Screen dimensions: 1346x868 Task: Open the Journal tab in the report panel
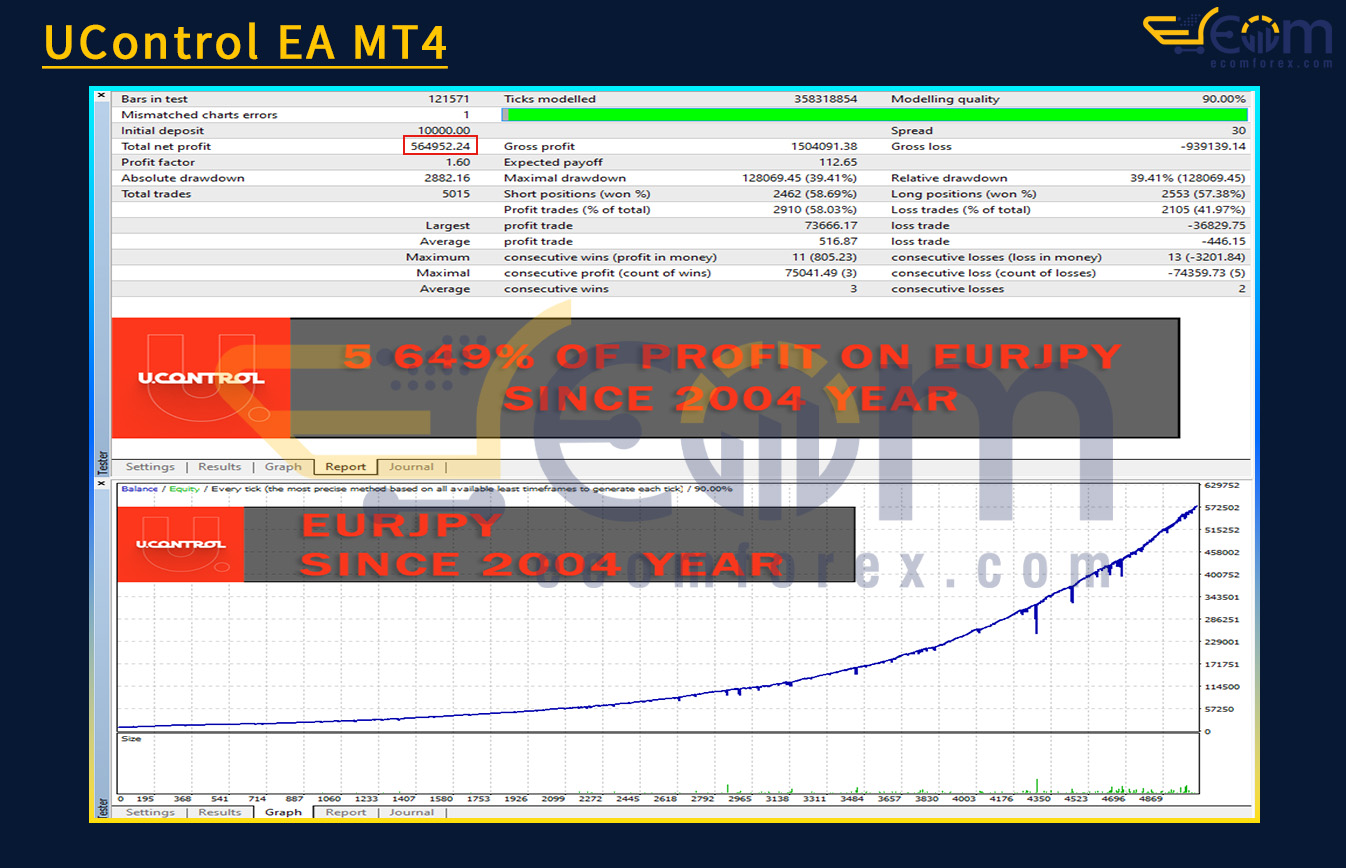411,467
